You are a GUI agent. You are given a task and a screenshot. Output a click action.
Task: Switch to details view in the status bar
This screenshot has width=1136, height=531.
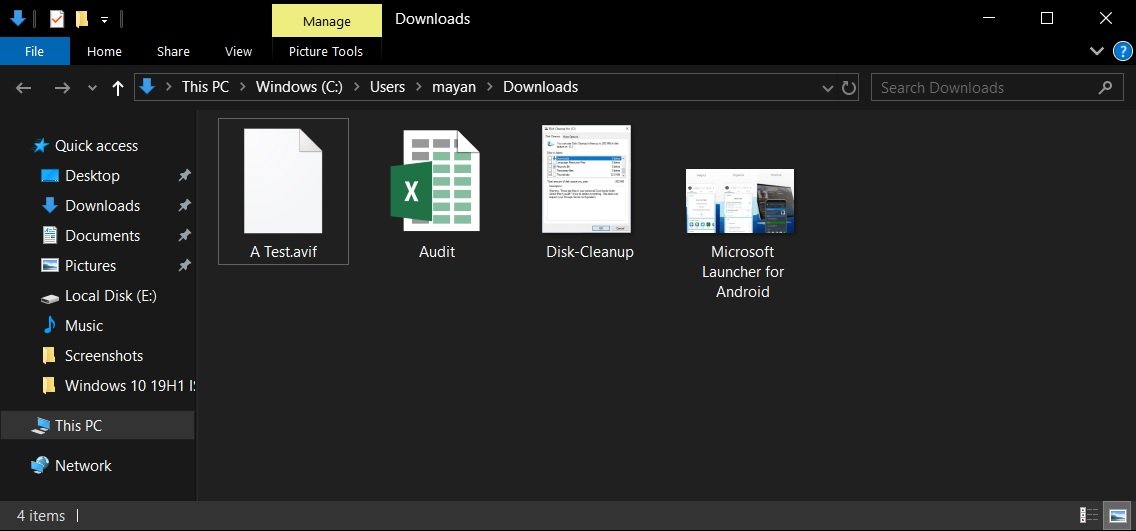pos(1089,515)
